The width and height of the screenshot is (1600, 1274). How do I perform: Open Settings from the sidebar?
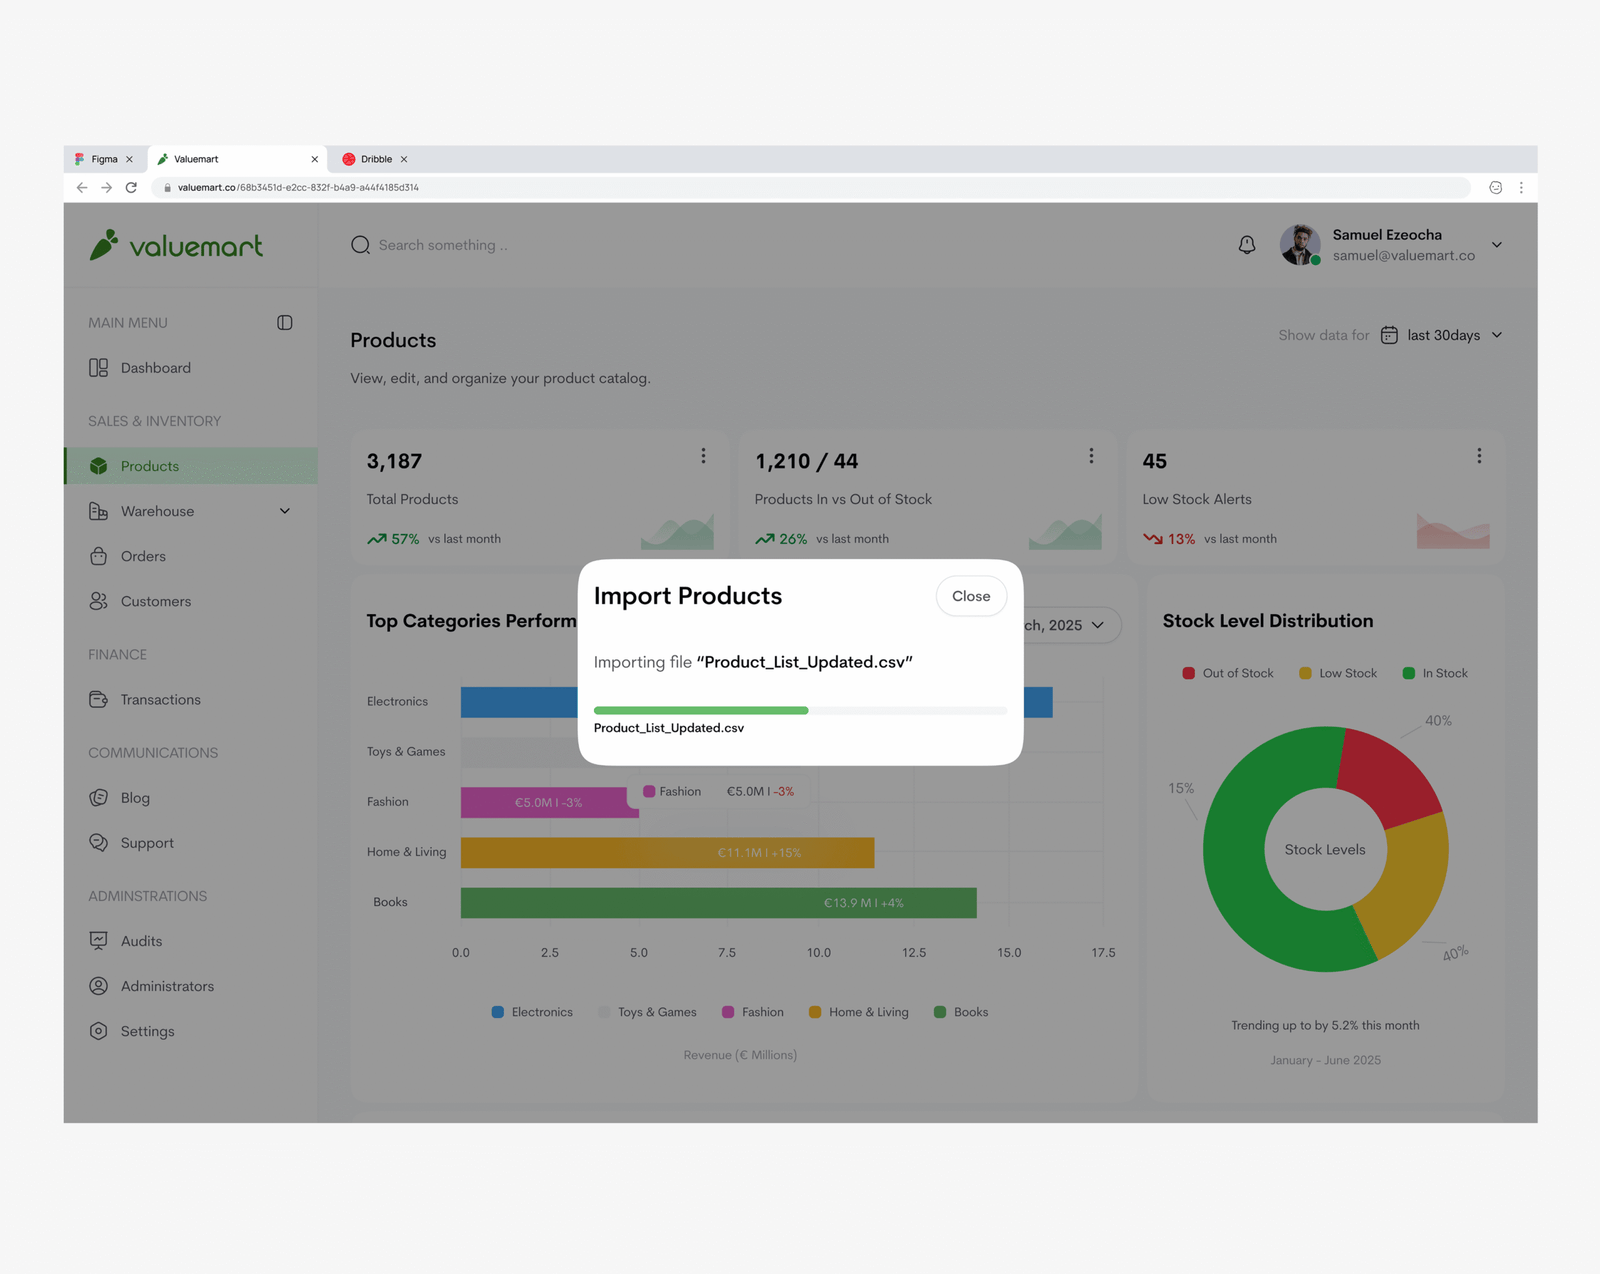pyautogui.click(x=147, y=1031)
